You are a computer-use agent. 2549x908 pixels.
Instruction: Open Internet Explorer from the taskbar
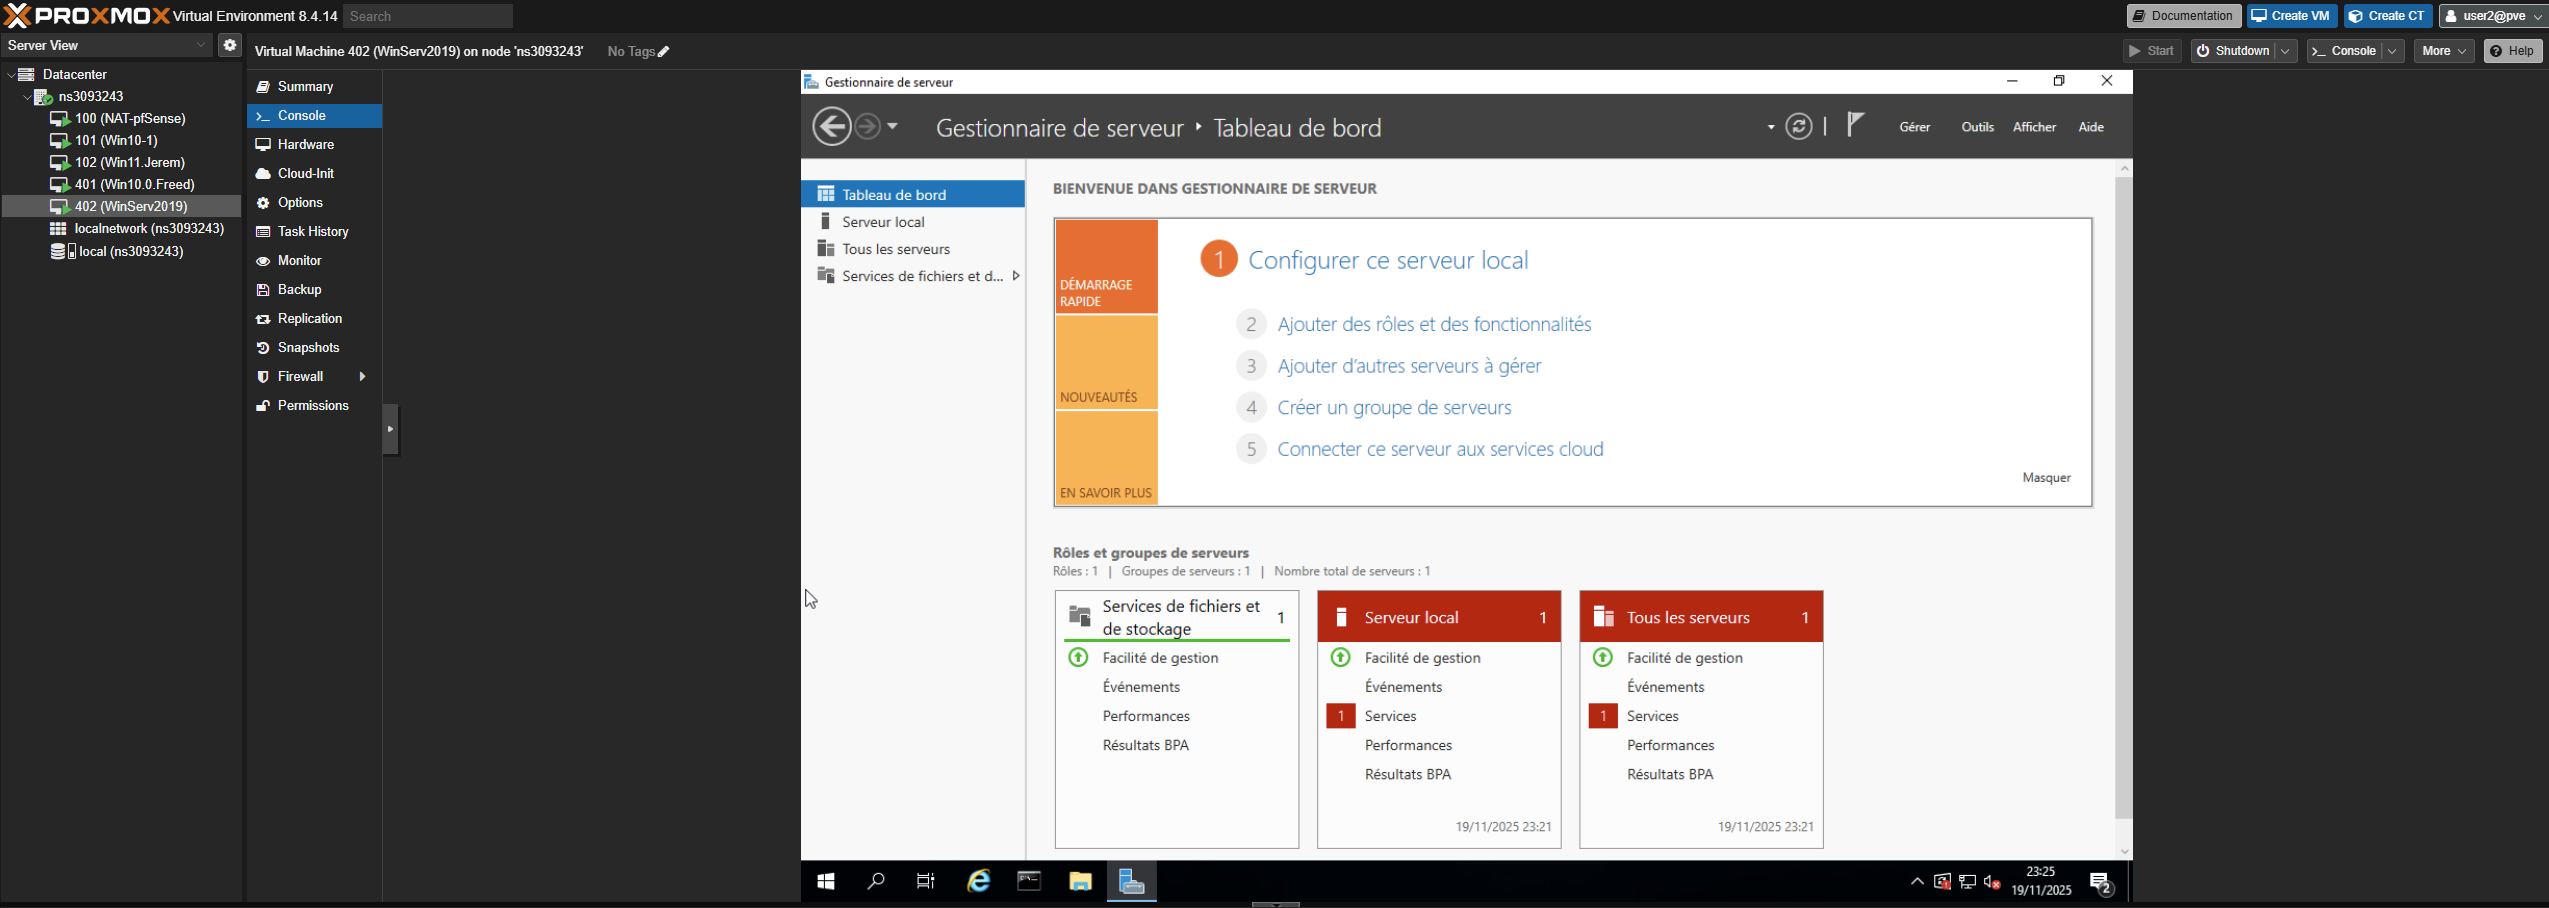[978, 881]
